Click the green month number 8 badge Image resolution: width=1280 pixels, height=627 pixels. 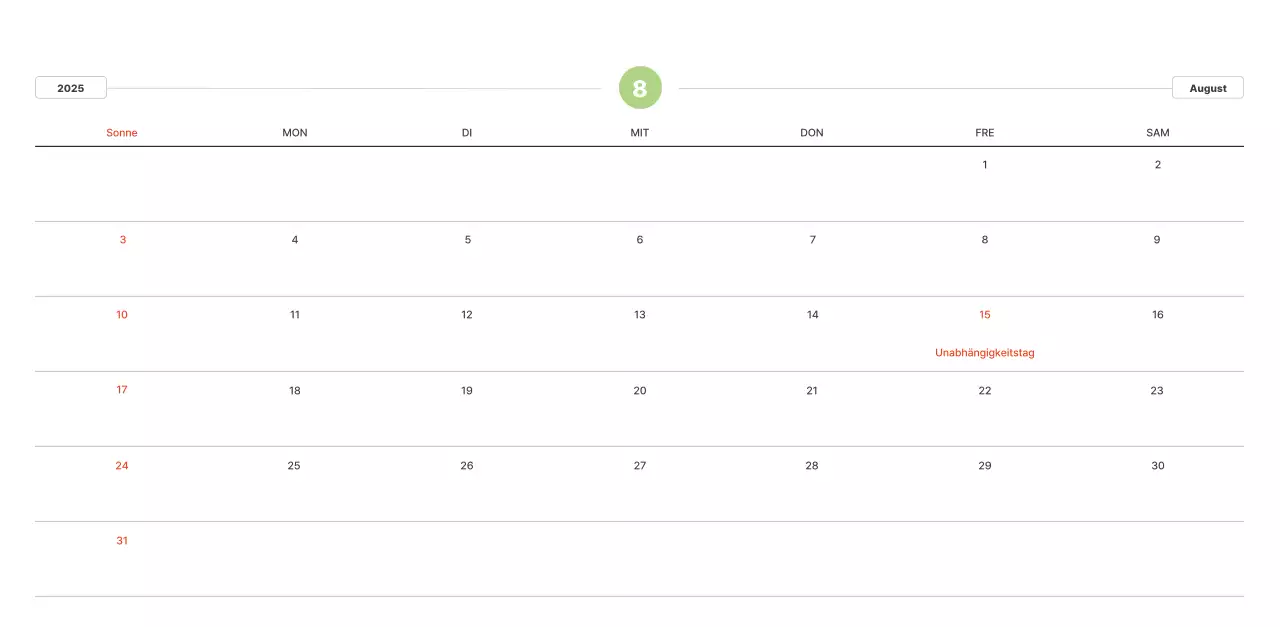pyautogui.click(x=640, y=88)
